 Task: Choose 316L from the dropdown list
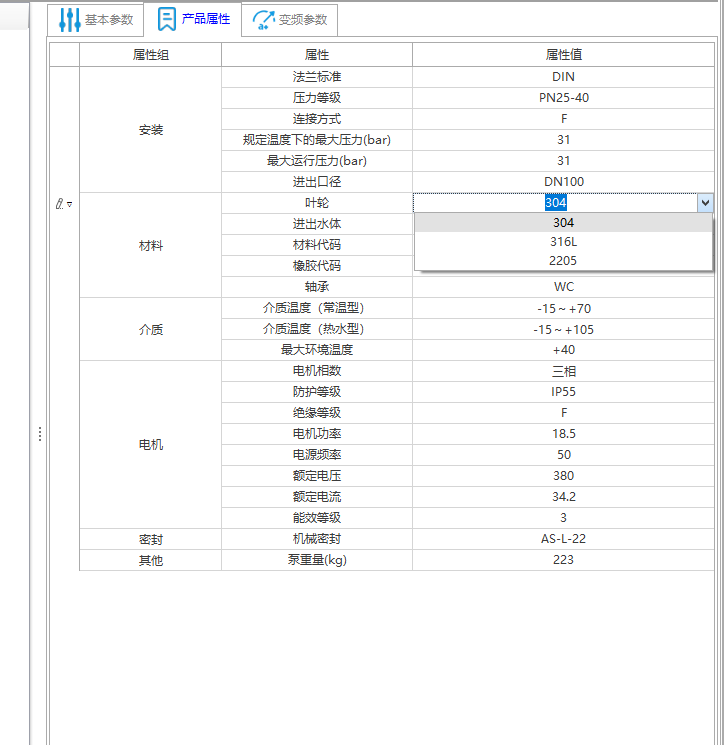tap(563, 242)
